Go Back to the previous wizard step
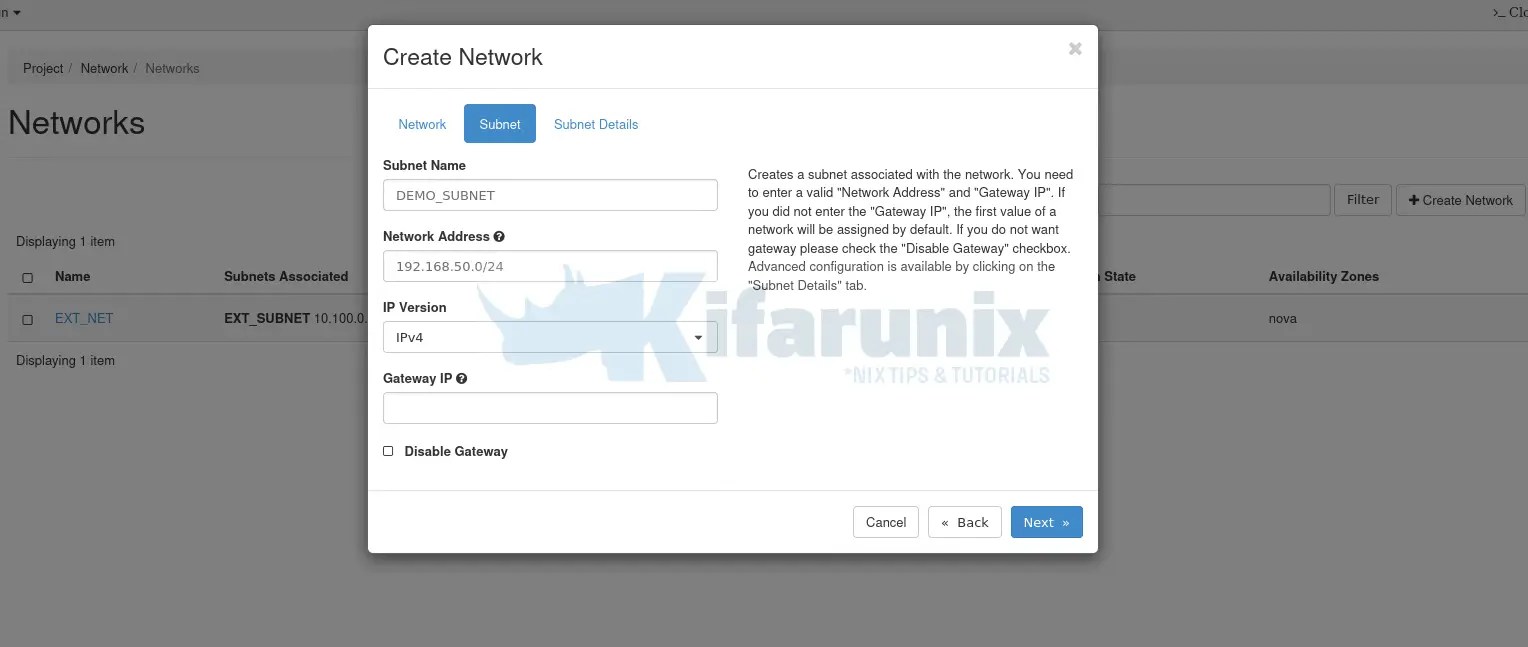1528x647 pixels. (964, 521)
